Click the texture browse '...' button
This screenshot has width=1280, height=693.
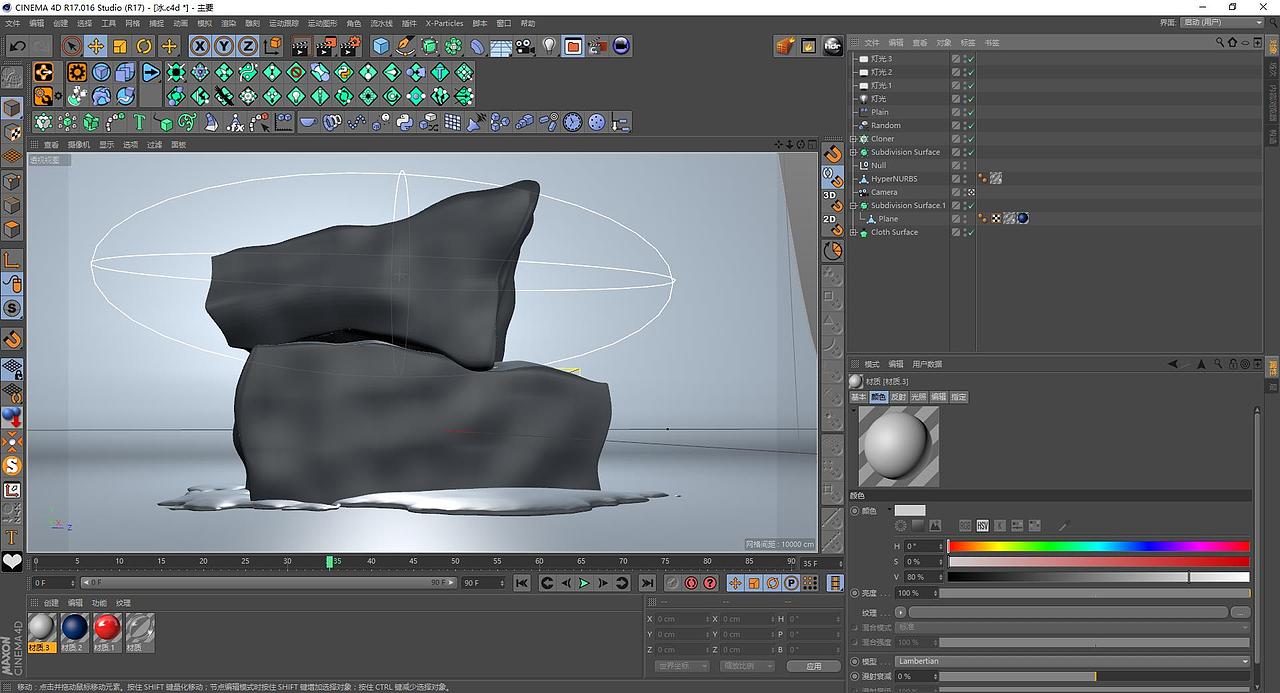pos(1240,612)
